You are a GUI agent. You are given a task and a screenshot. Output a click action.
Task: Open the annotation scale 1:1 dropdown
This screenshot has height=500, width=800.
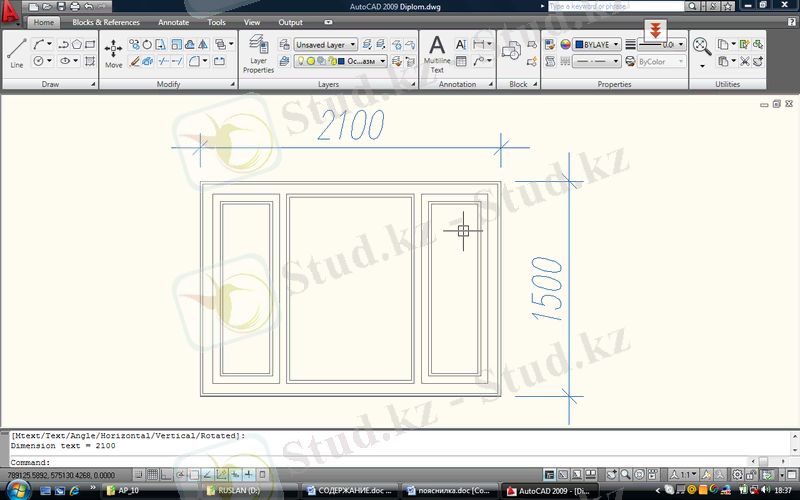point(683,474)
